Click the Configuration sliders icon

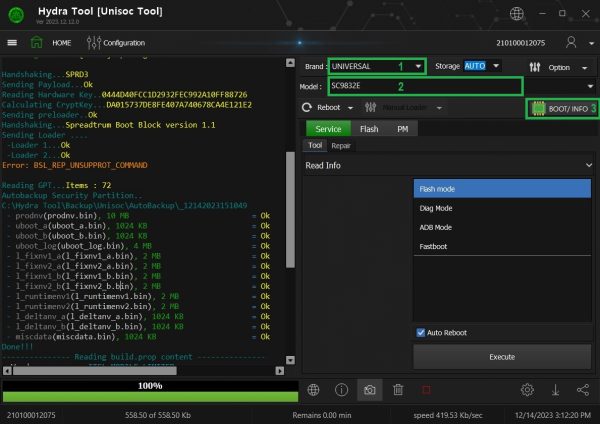tap(93, 42)
